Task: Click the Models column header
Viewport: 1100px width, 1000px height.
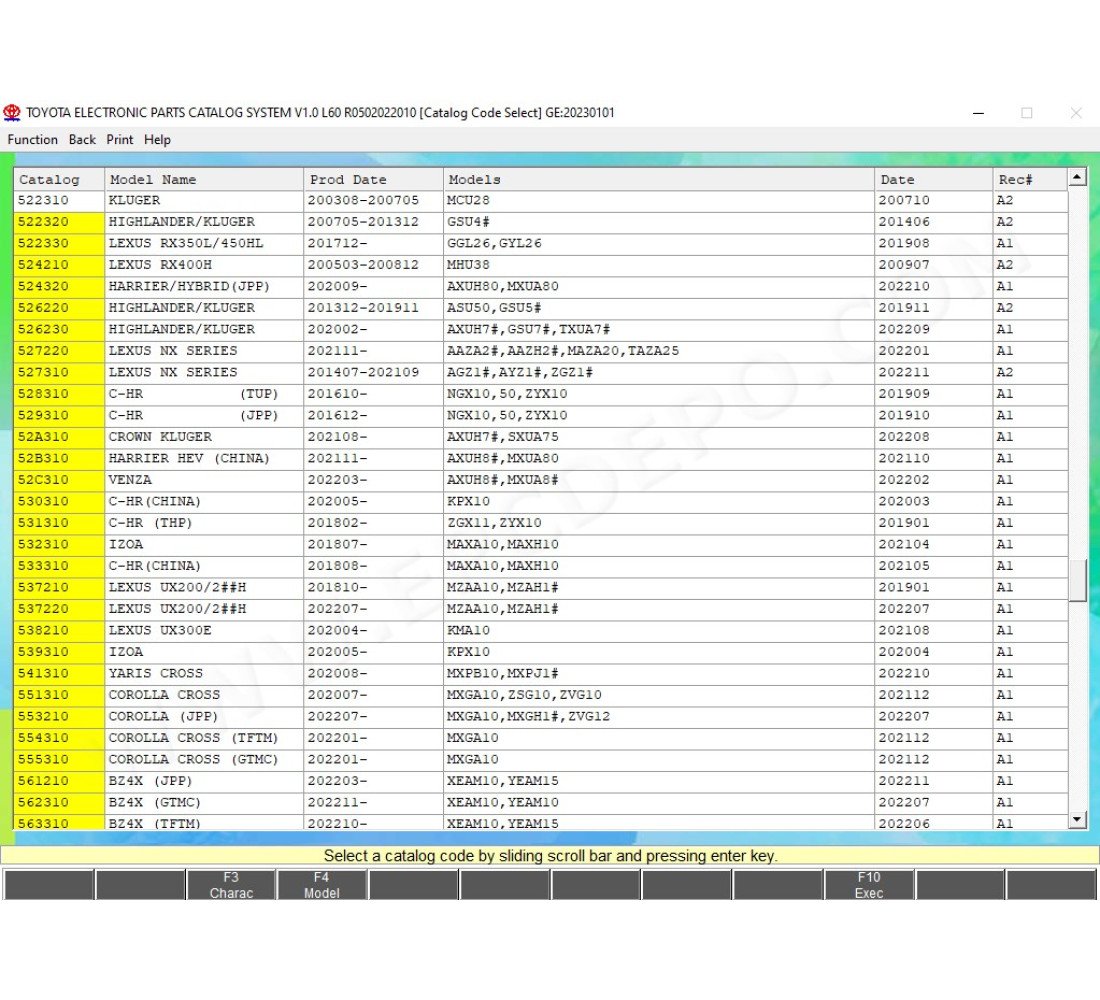Action: coord(659,180)
